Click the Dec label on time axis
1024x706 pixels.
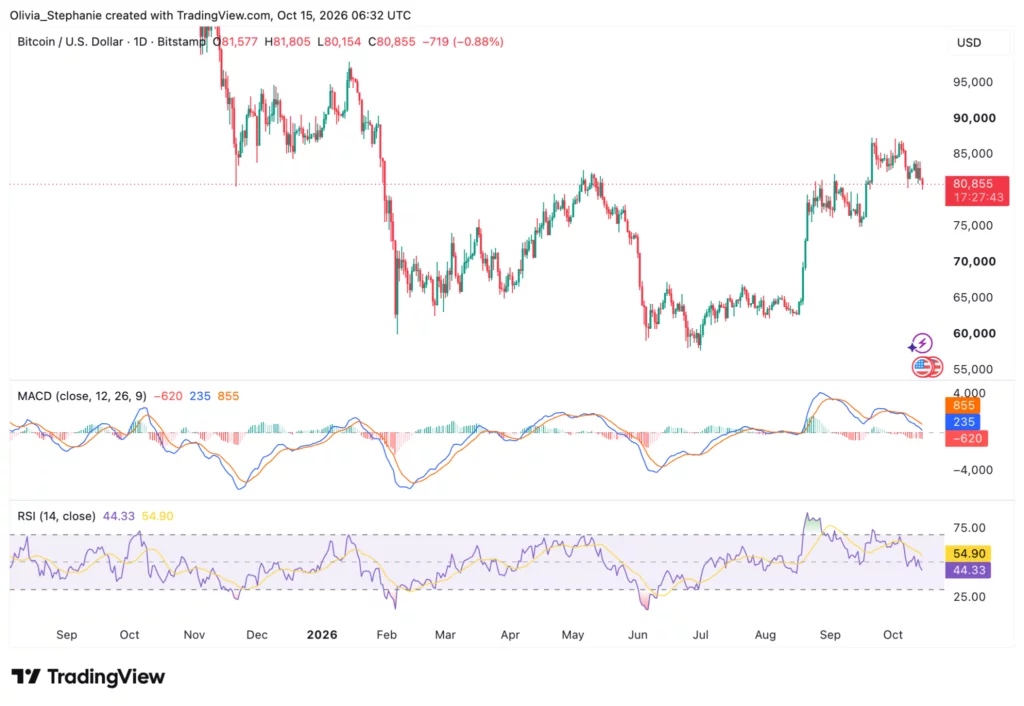[x=257, y=635]
